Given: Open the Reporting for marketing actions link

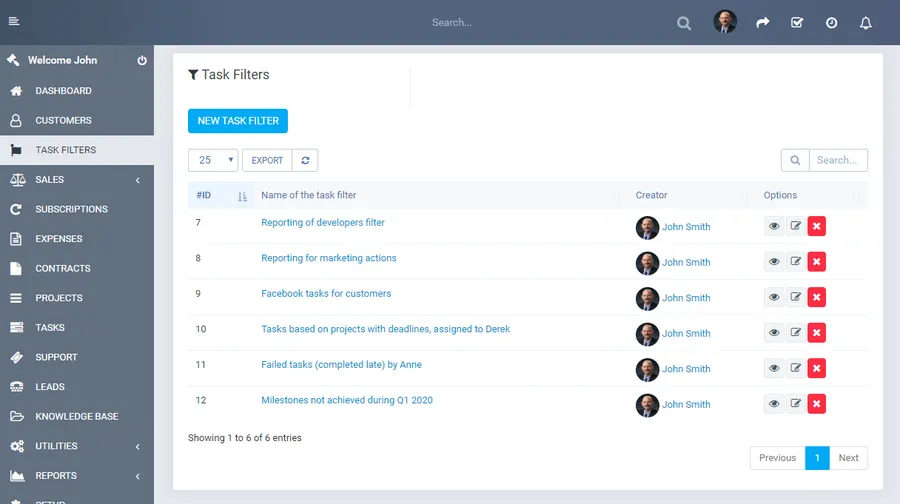Looking at the screenshot, I should (328, 258).
